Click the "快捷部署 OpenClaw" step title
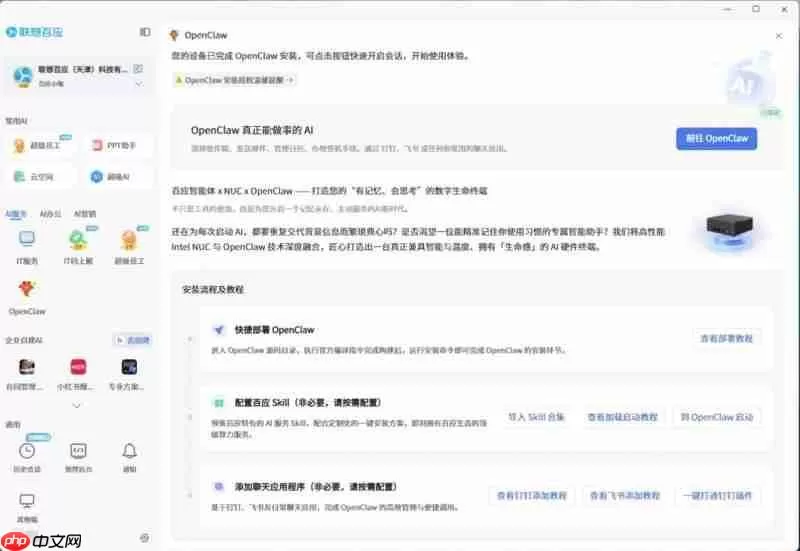 point(274,330)
